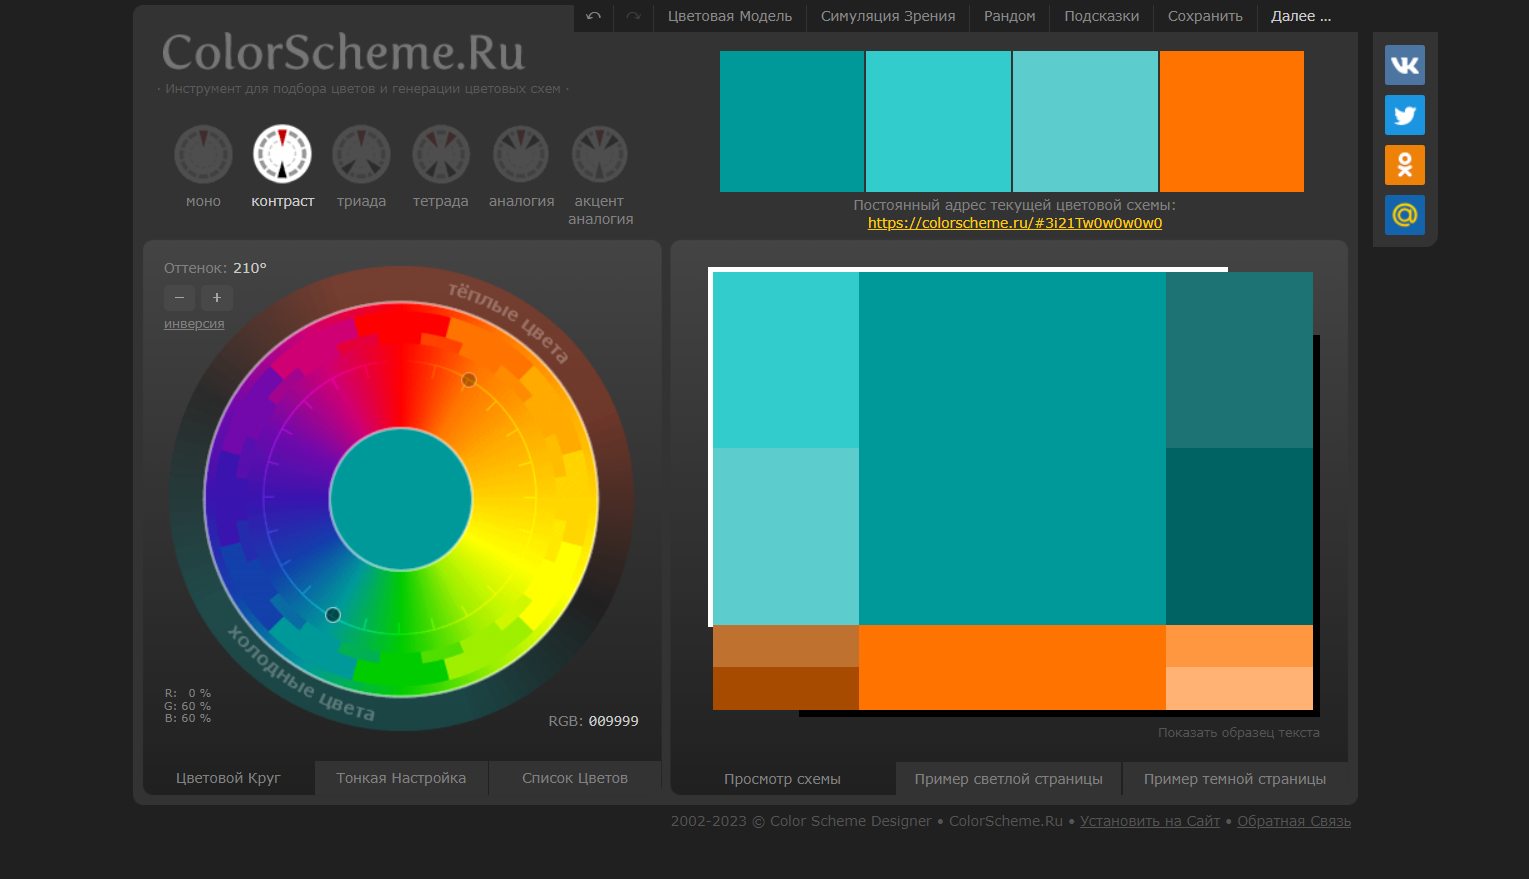The image size is (1529, 879).
Task: Switch to the Список Цветов tab
Action: (575, 778)
